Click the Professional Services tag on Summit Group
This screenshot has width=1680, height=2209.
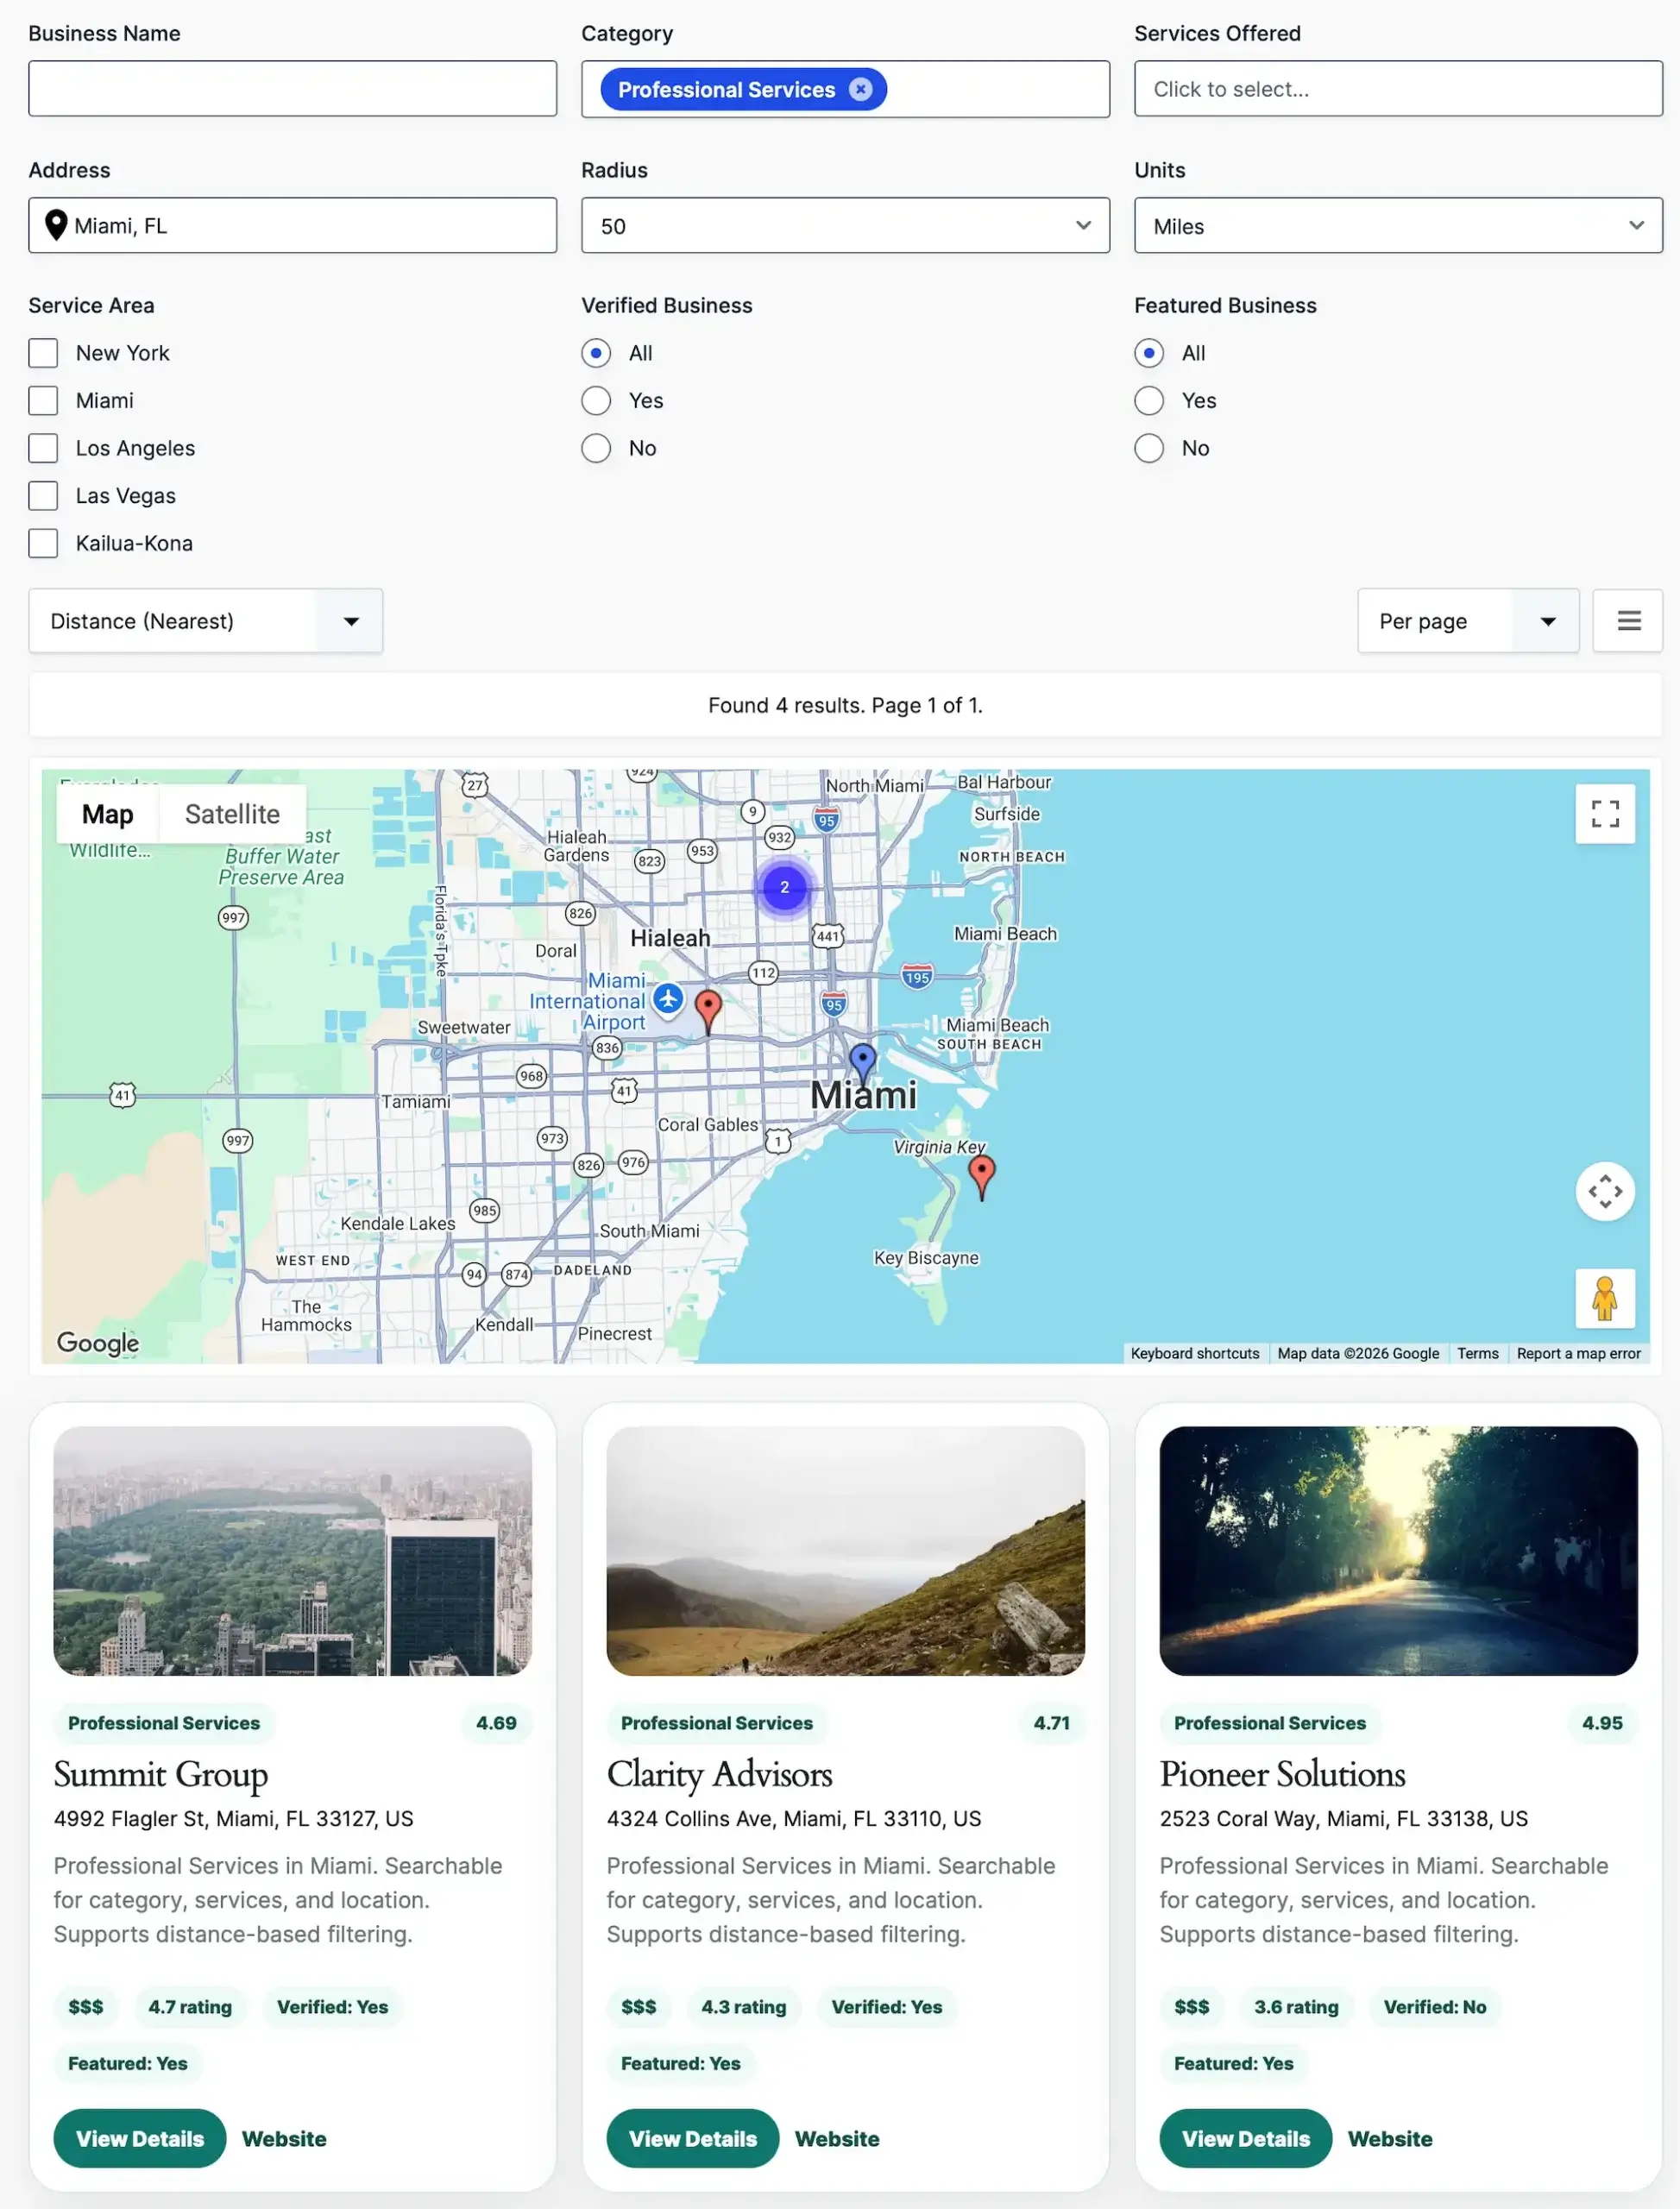point(164,1722)
